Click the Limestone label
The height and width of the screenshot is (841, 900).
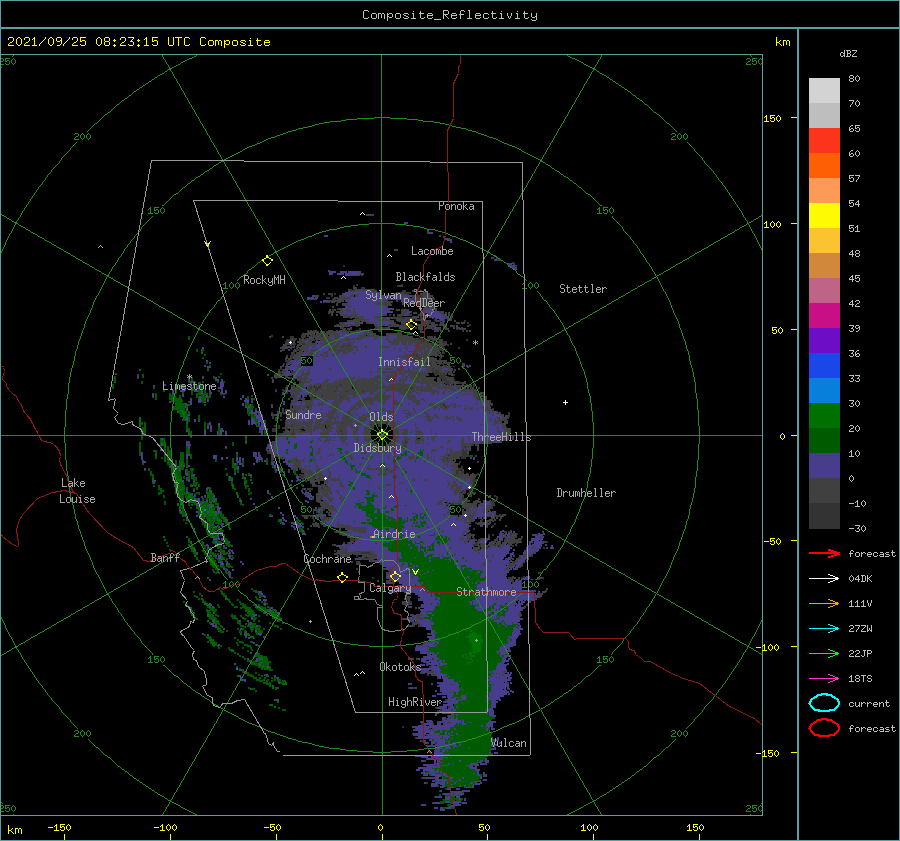pyautogui.click(x=189, y=386)
